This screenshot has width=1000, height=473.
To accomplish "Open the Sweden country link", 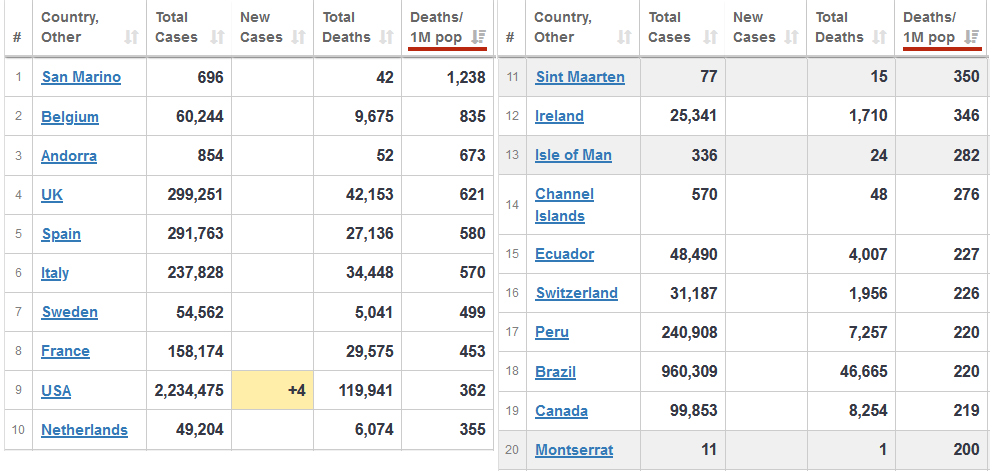I will pos(70,312).
